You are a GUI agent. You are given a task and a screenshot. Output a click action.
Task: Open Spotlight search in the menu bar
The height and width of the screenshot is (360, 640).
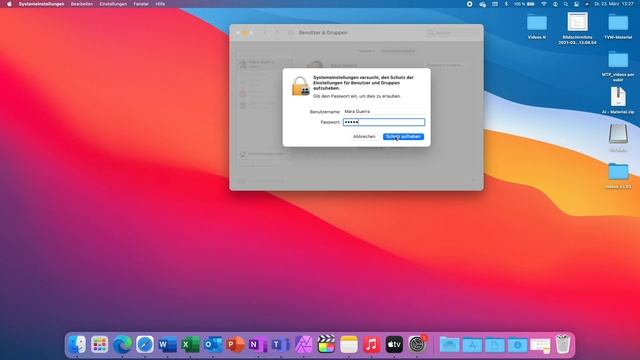point(566,4)
